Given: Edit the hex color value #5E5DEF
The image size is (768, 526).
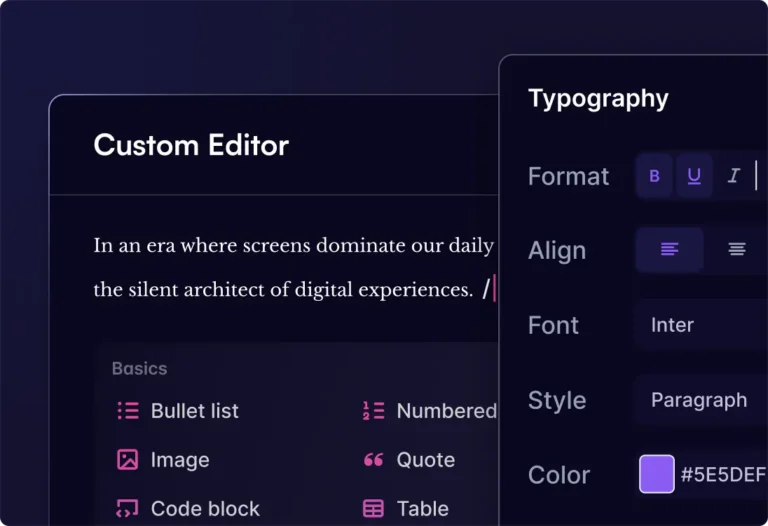Looking at the screenshot, I should pos(723,474).
